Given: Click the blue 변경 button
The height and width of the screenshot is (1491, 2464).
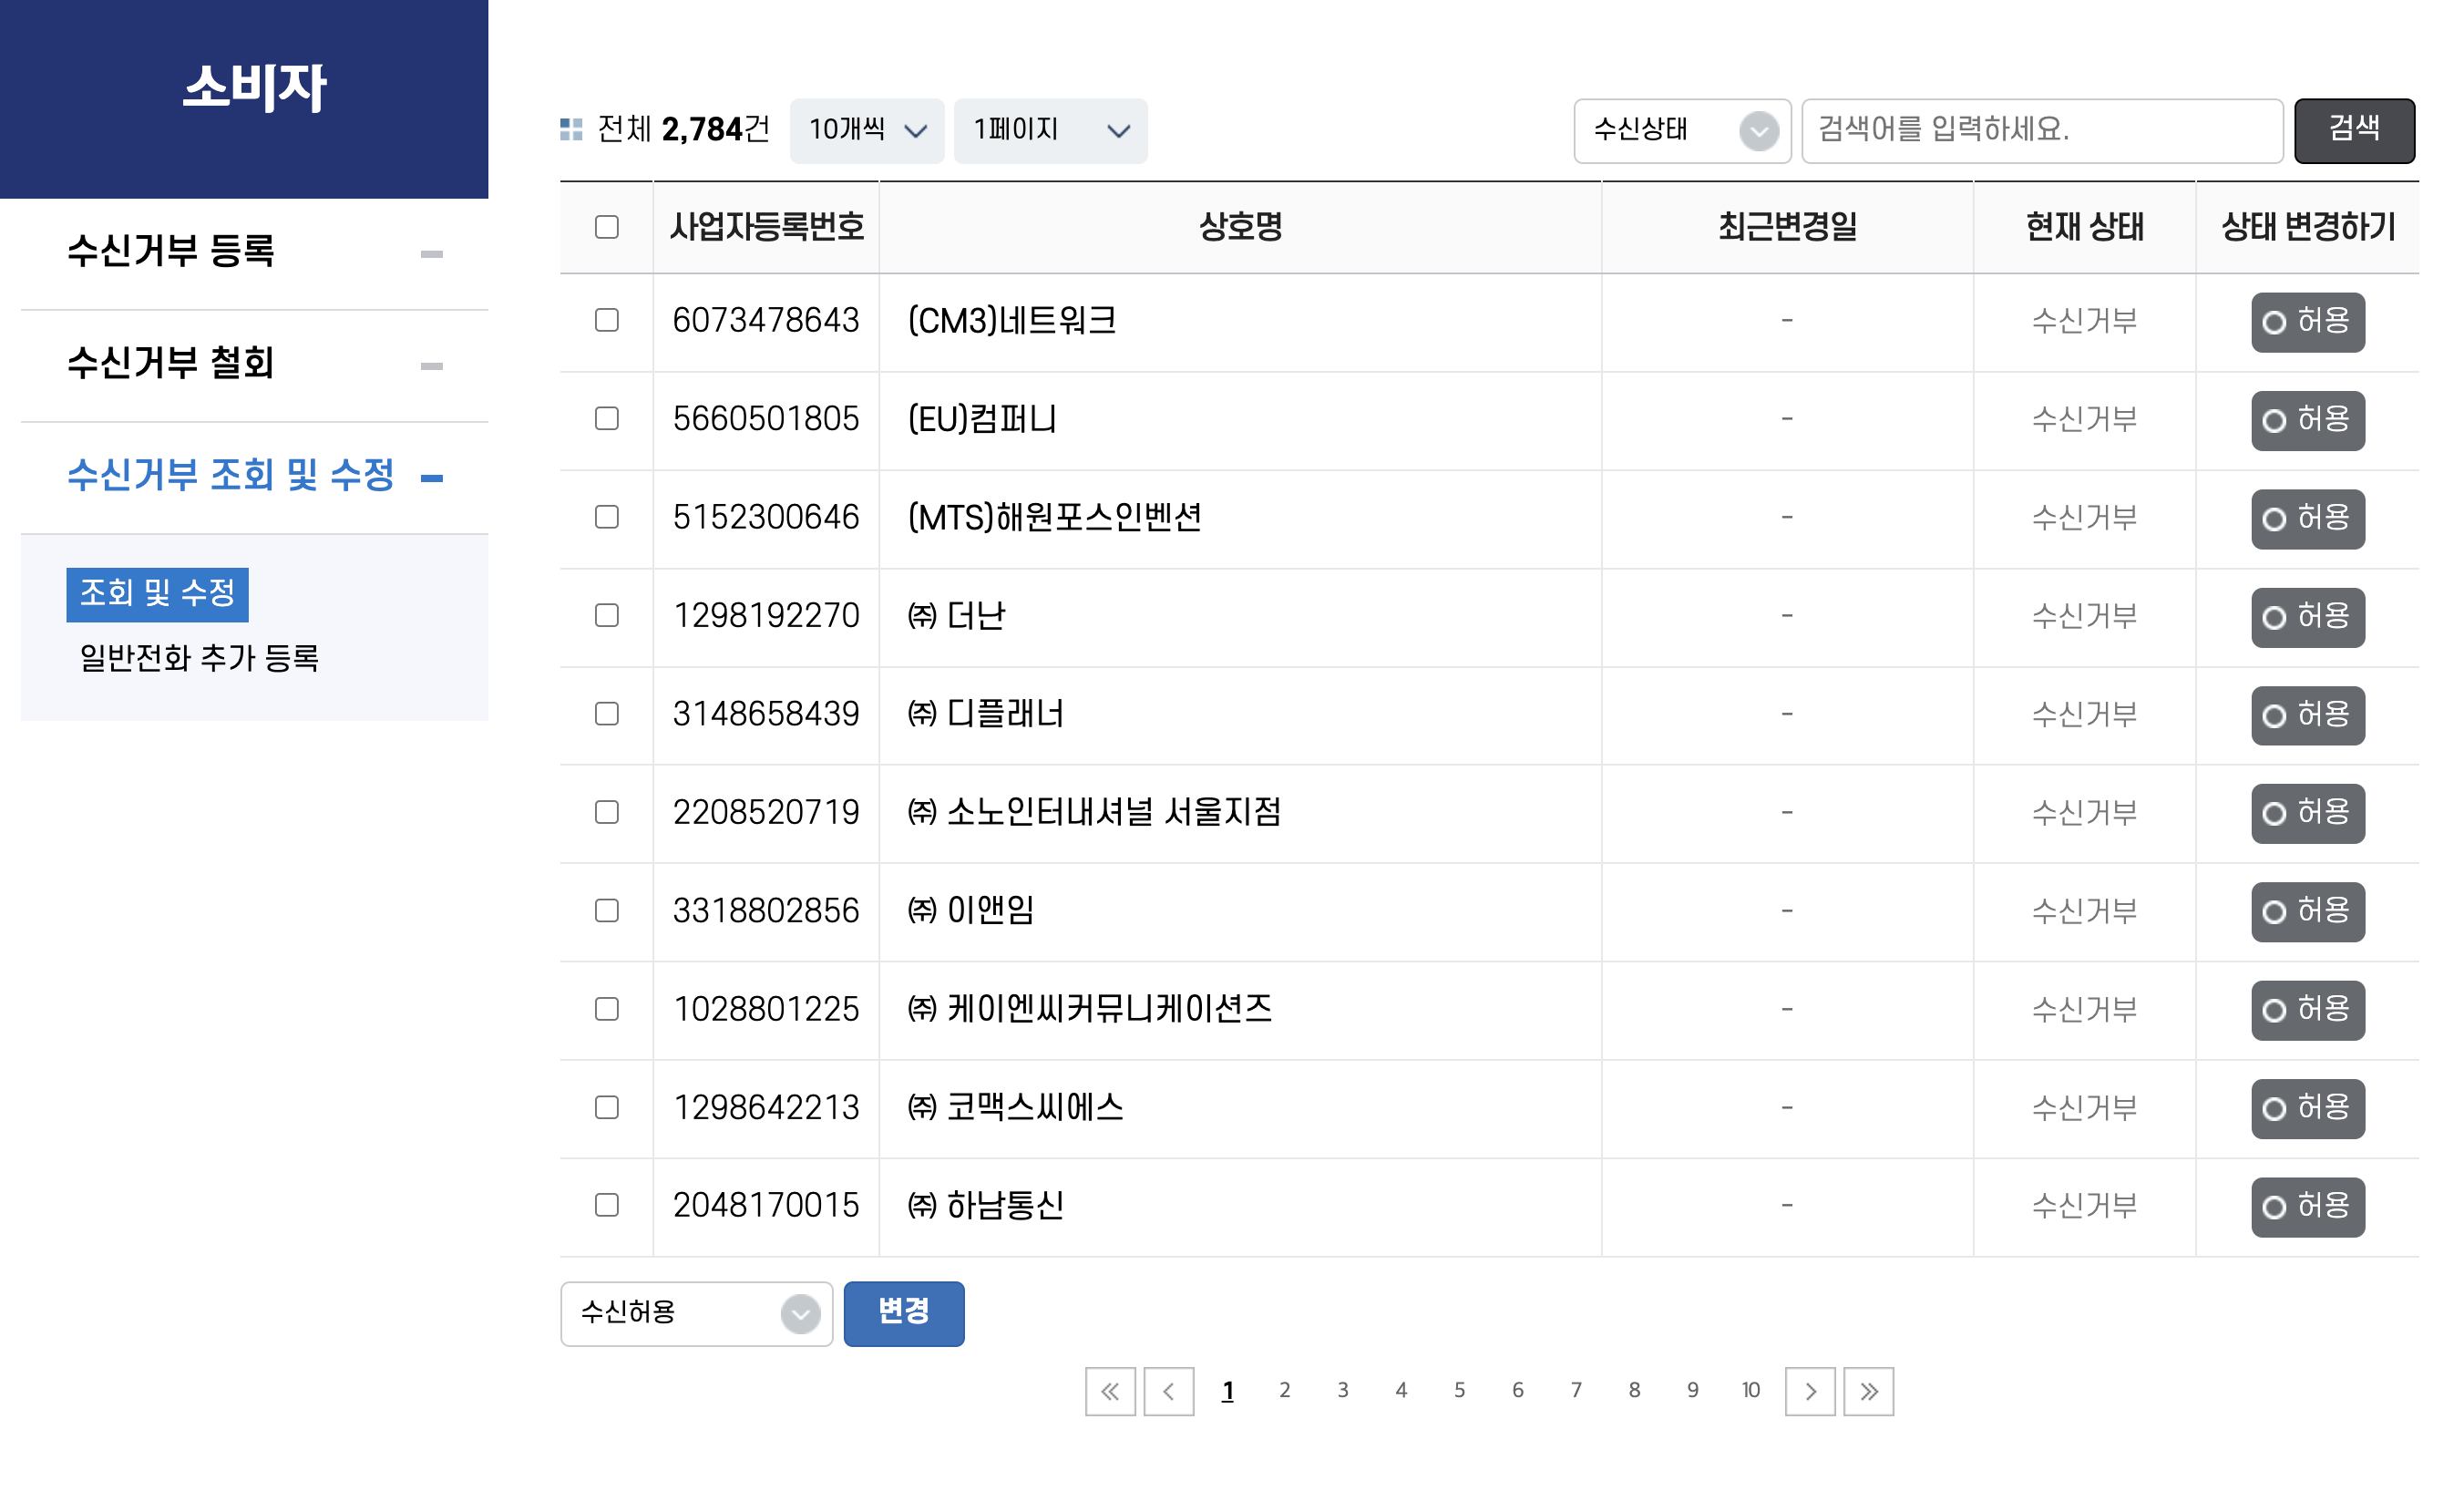Looking at the screenshot, I should (x=903, y=1313).
